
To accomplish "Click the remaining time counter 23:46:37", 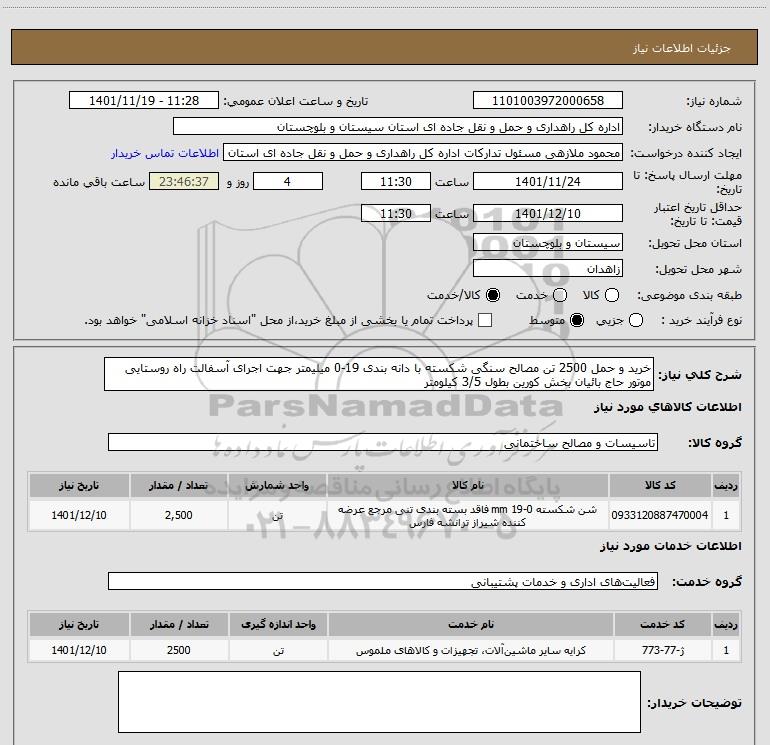I will point(184,181).
